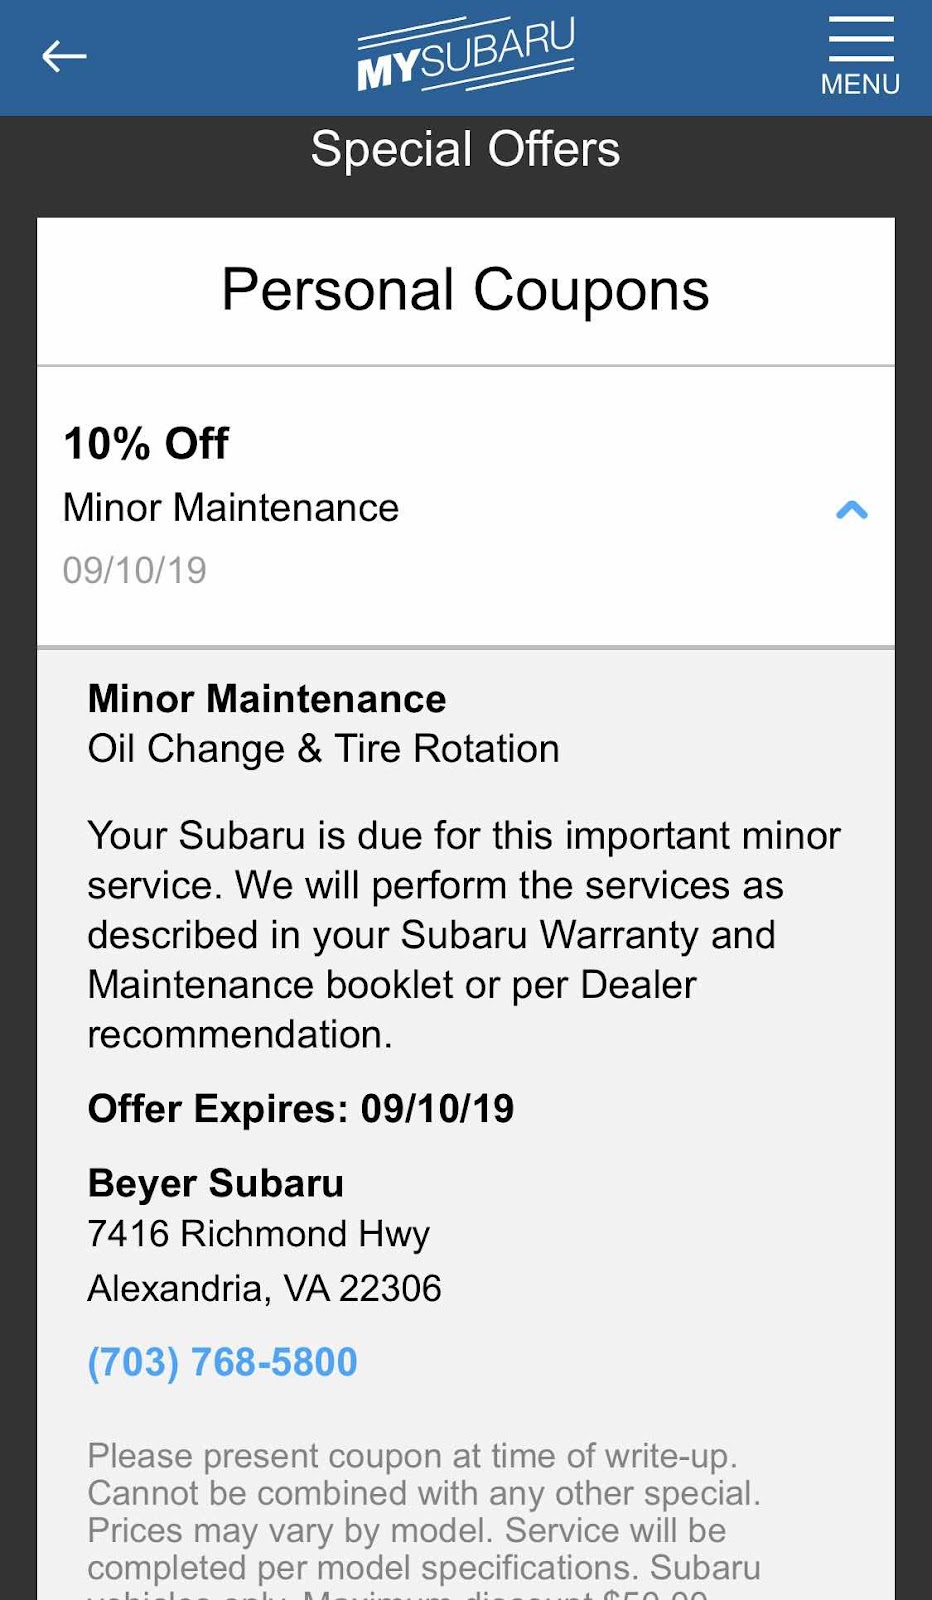Select the Minor Maintenance coupon row
The height and width of the screenshot is (1600, 932).
pyautogui.click(x=466, y=507)
